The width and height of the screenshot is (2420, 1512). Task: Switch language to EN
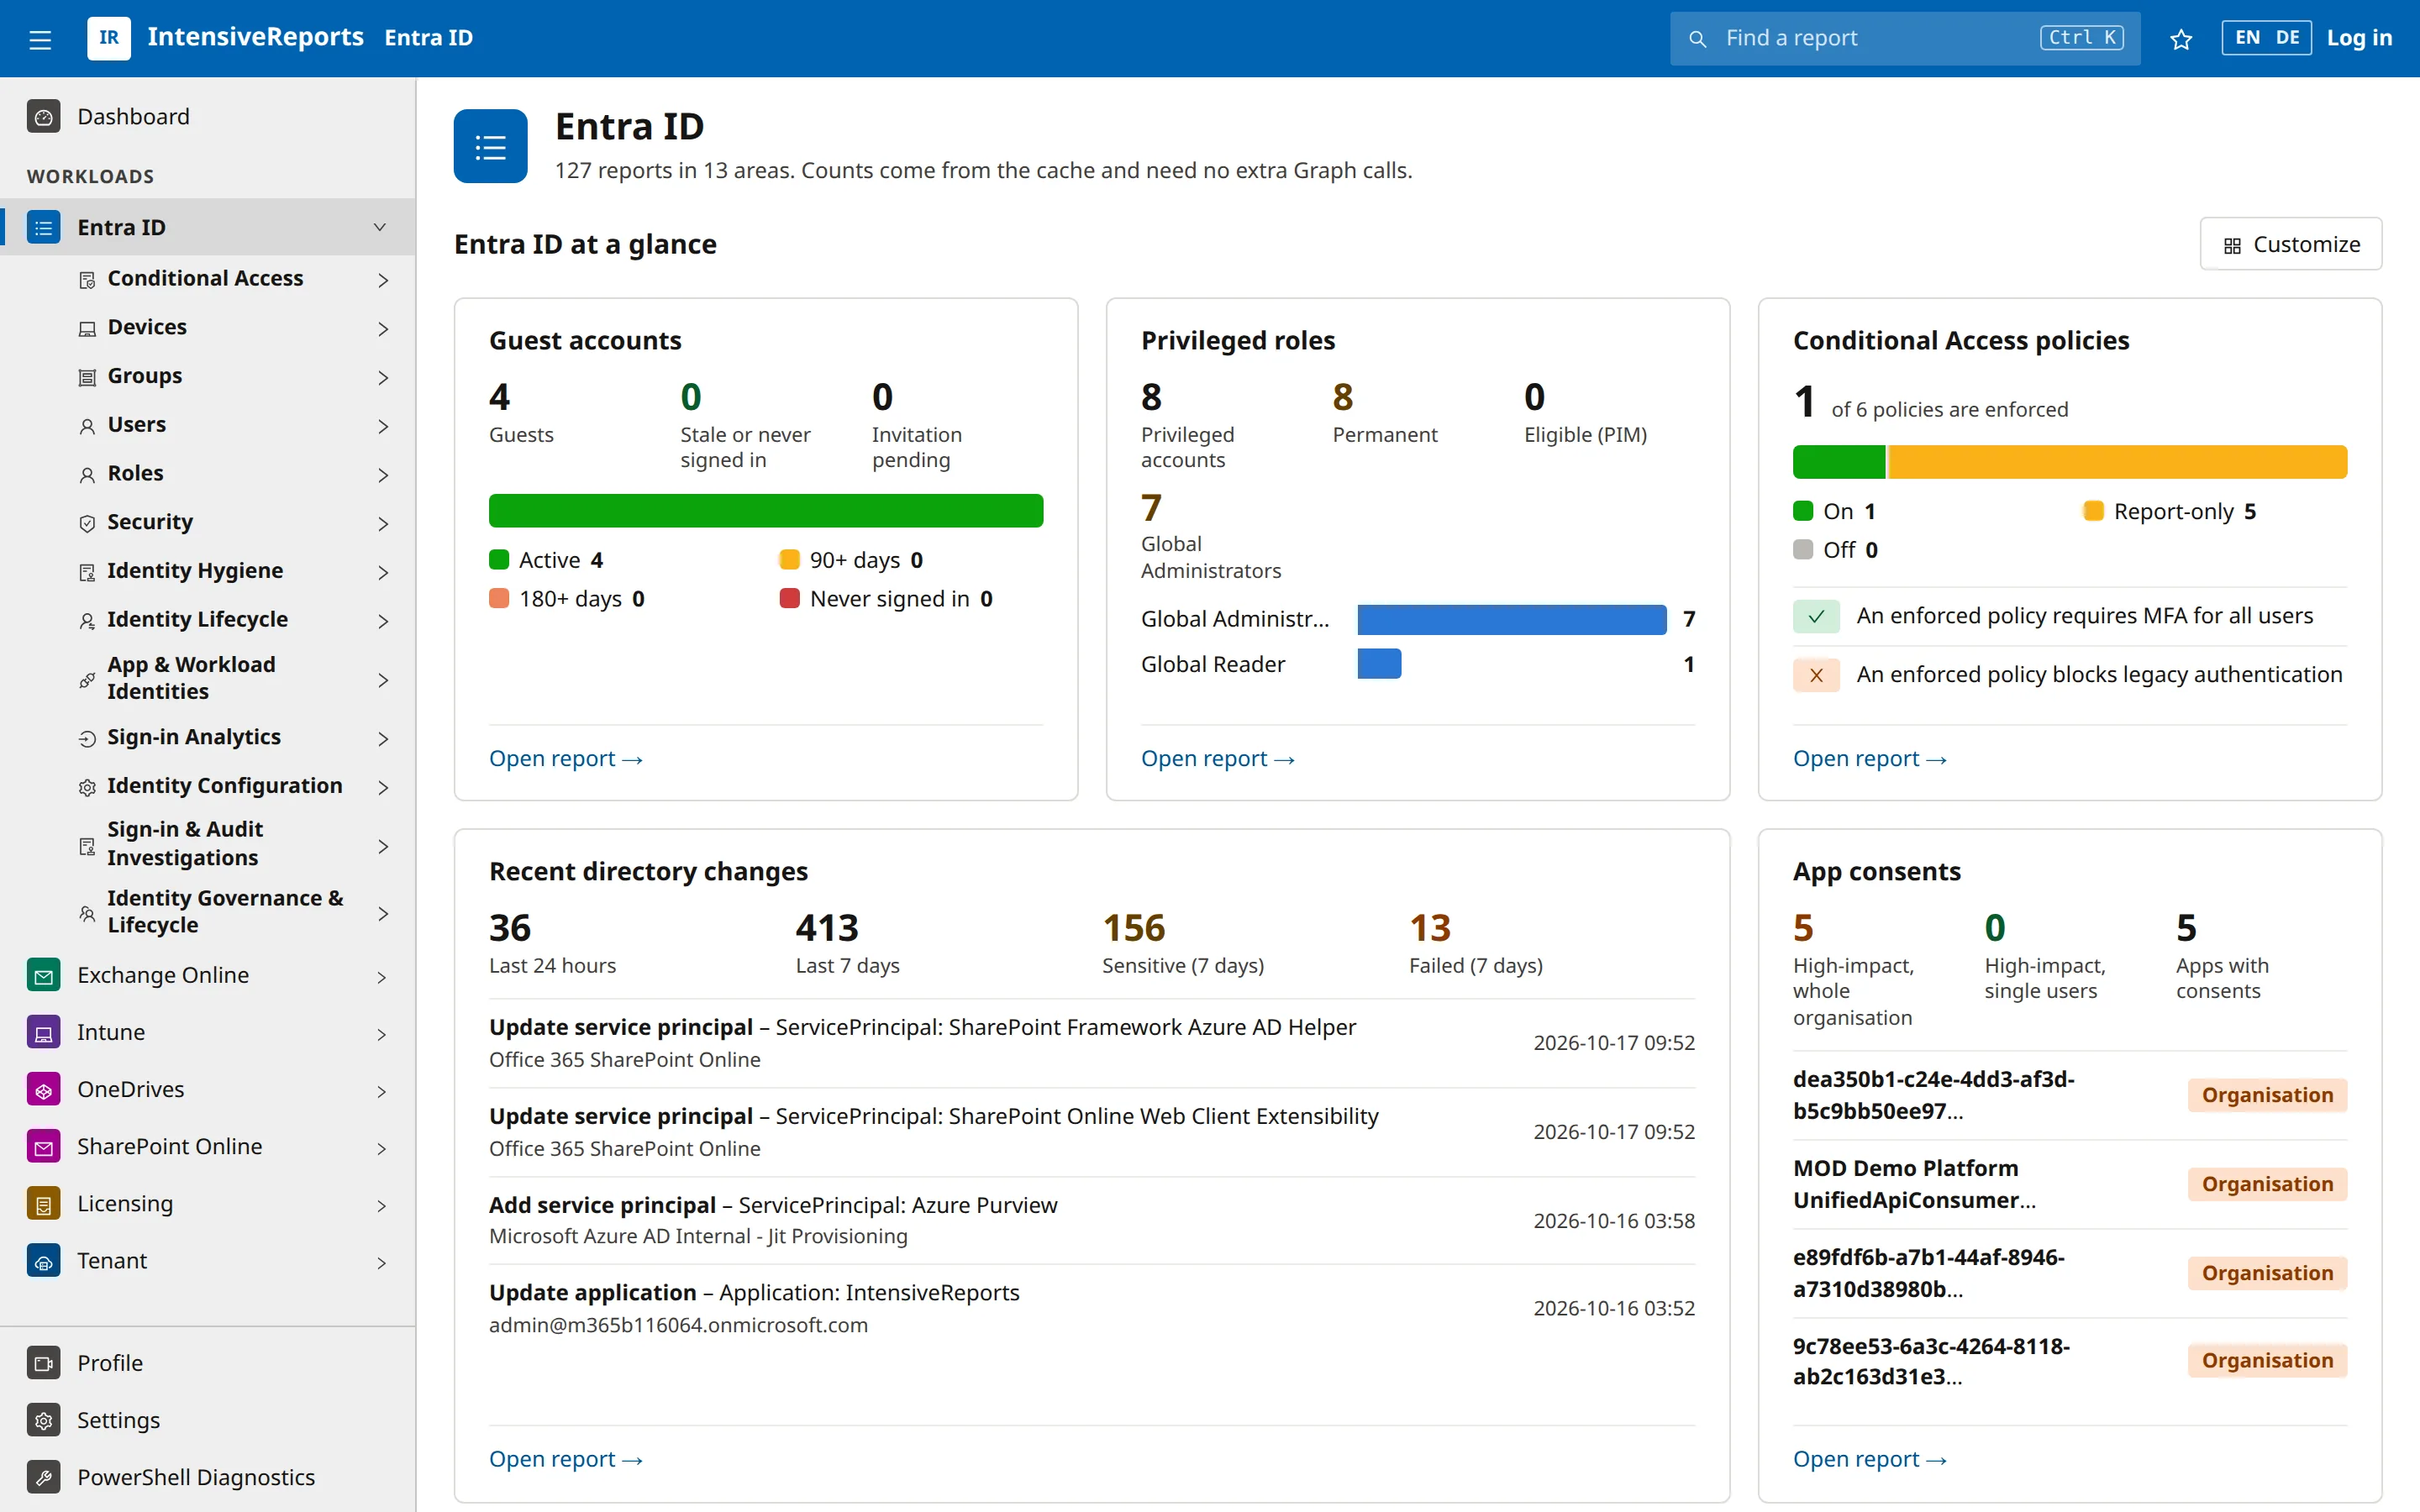[x=2247, y=38]
